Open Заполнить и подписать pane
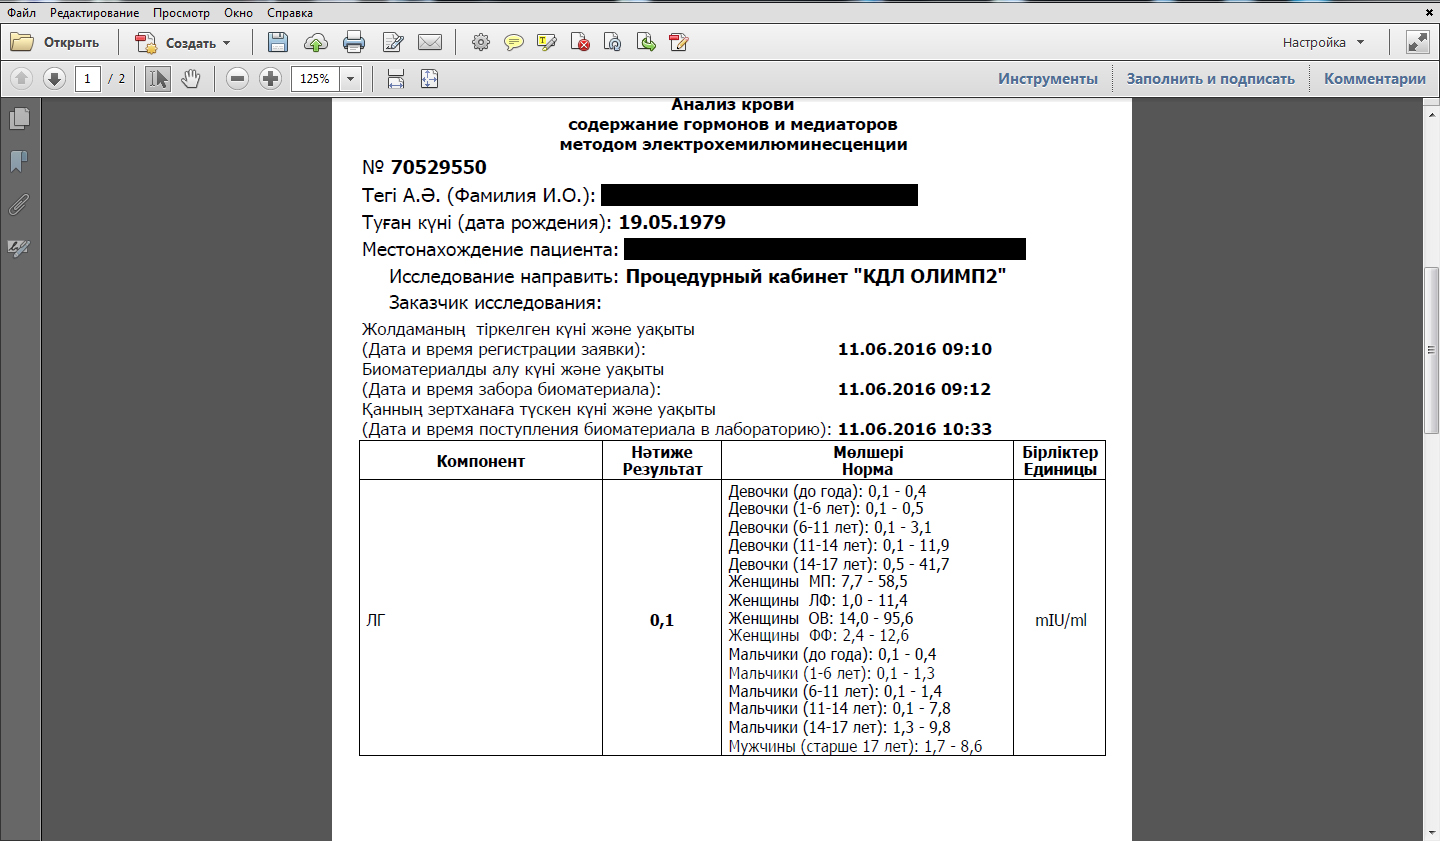The image size is (1440, 841). pos(1210,79)
